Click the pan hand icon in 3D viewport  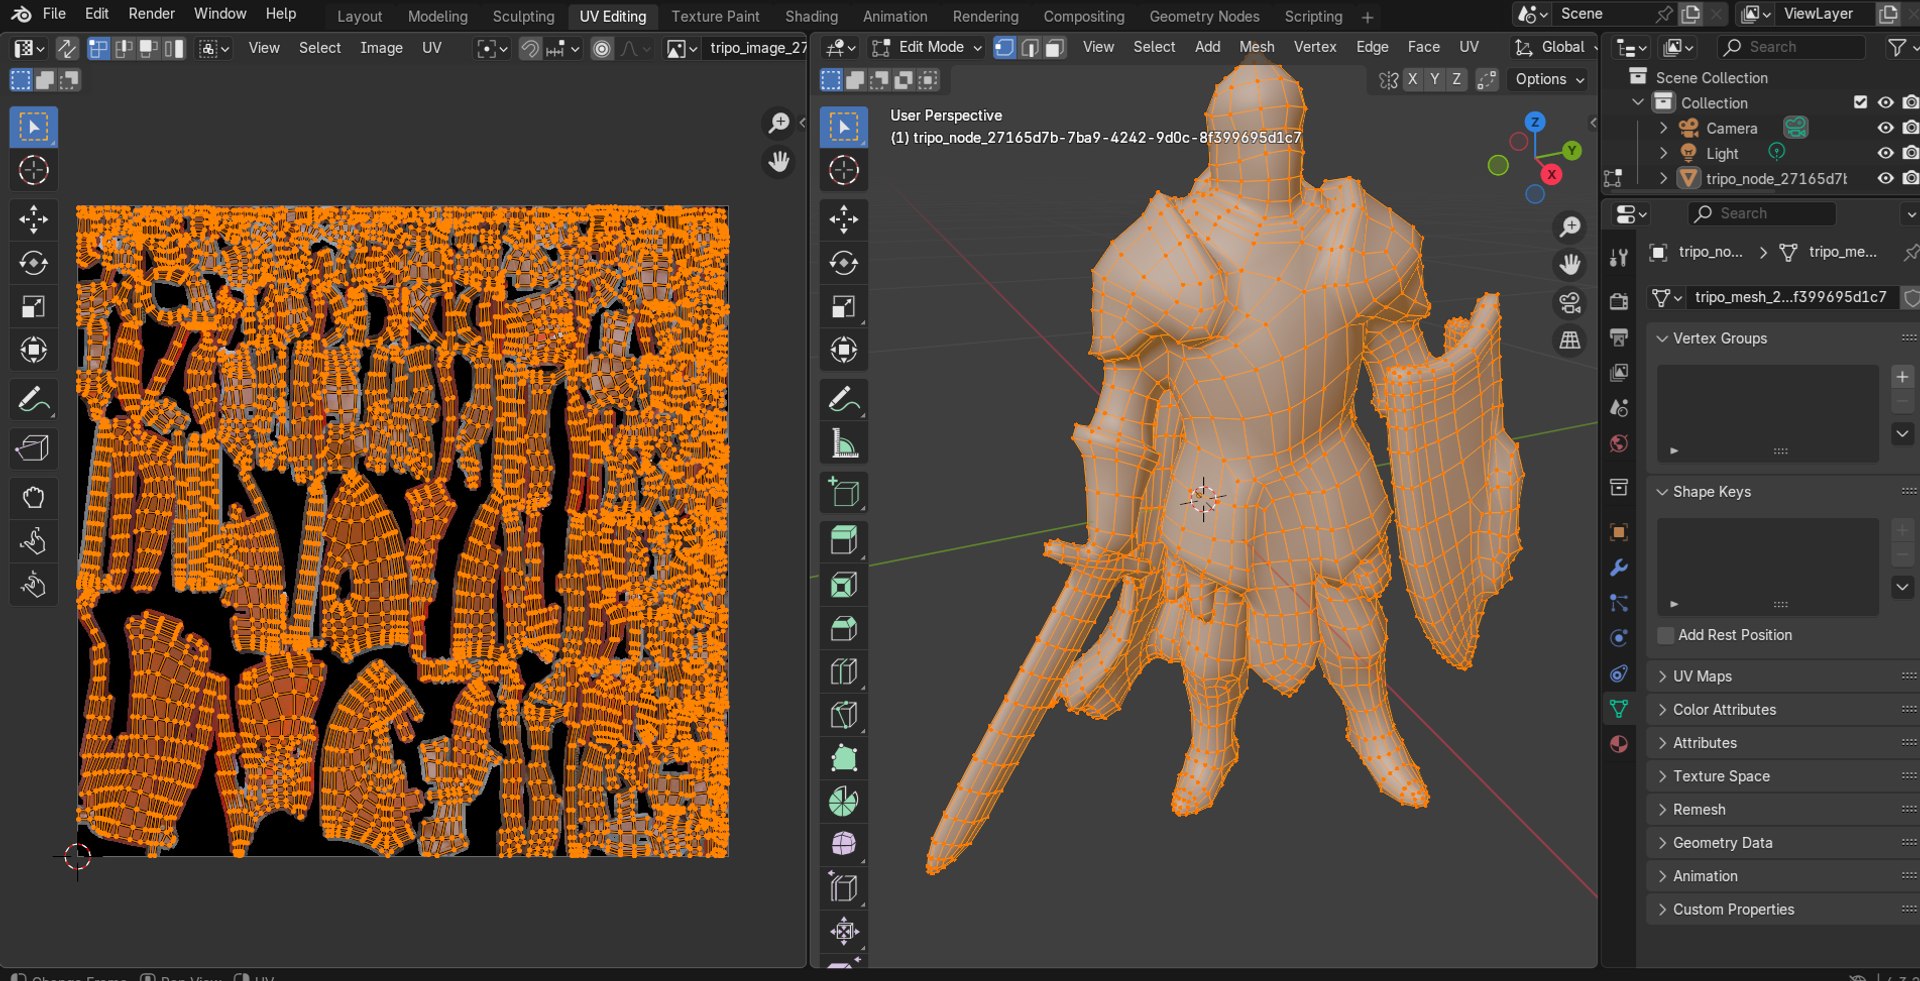tap(1570, 264)
